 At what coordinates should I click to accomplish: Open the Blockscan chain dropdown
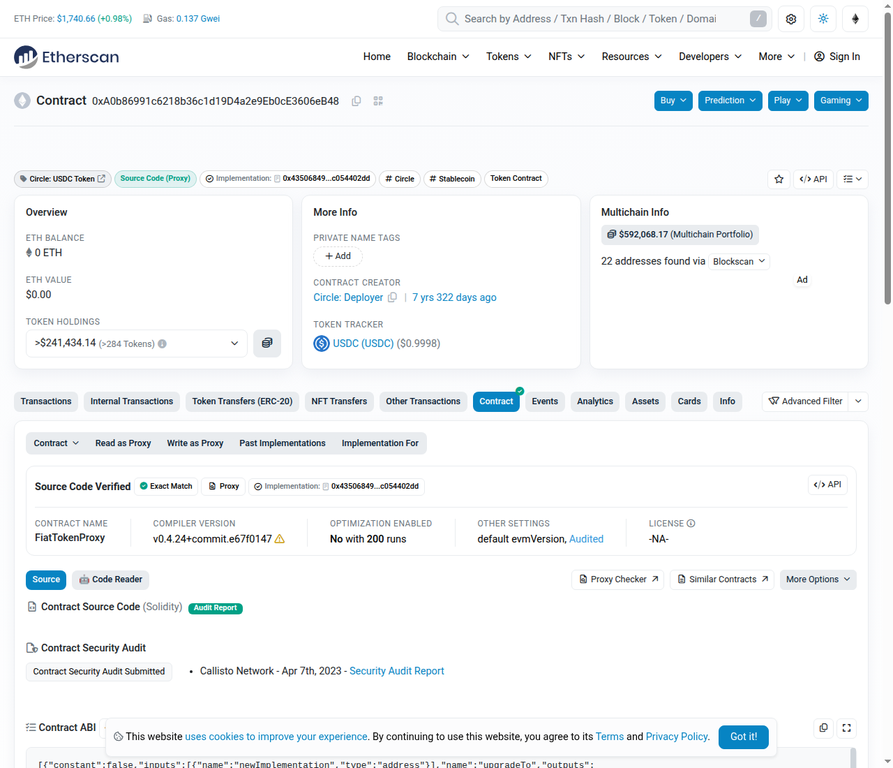click(739, 261)
